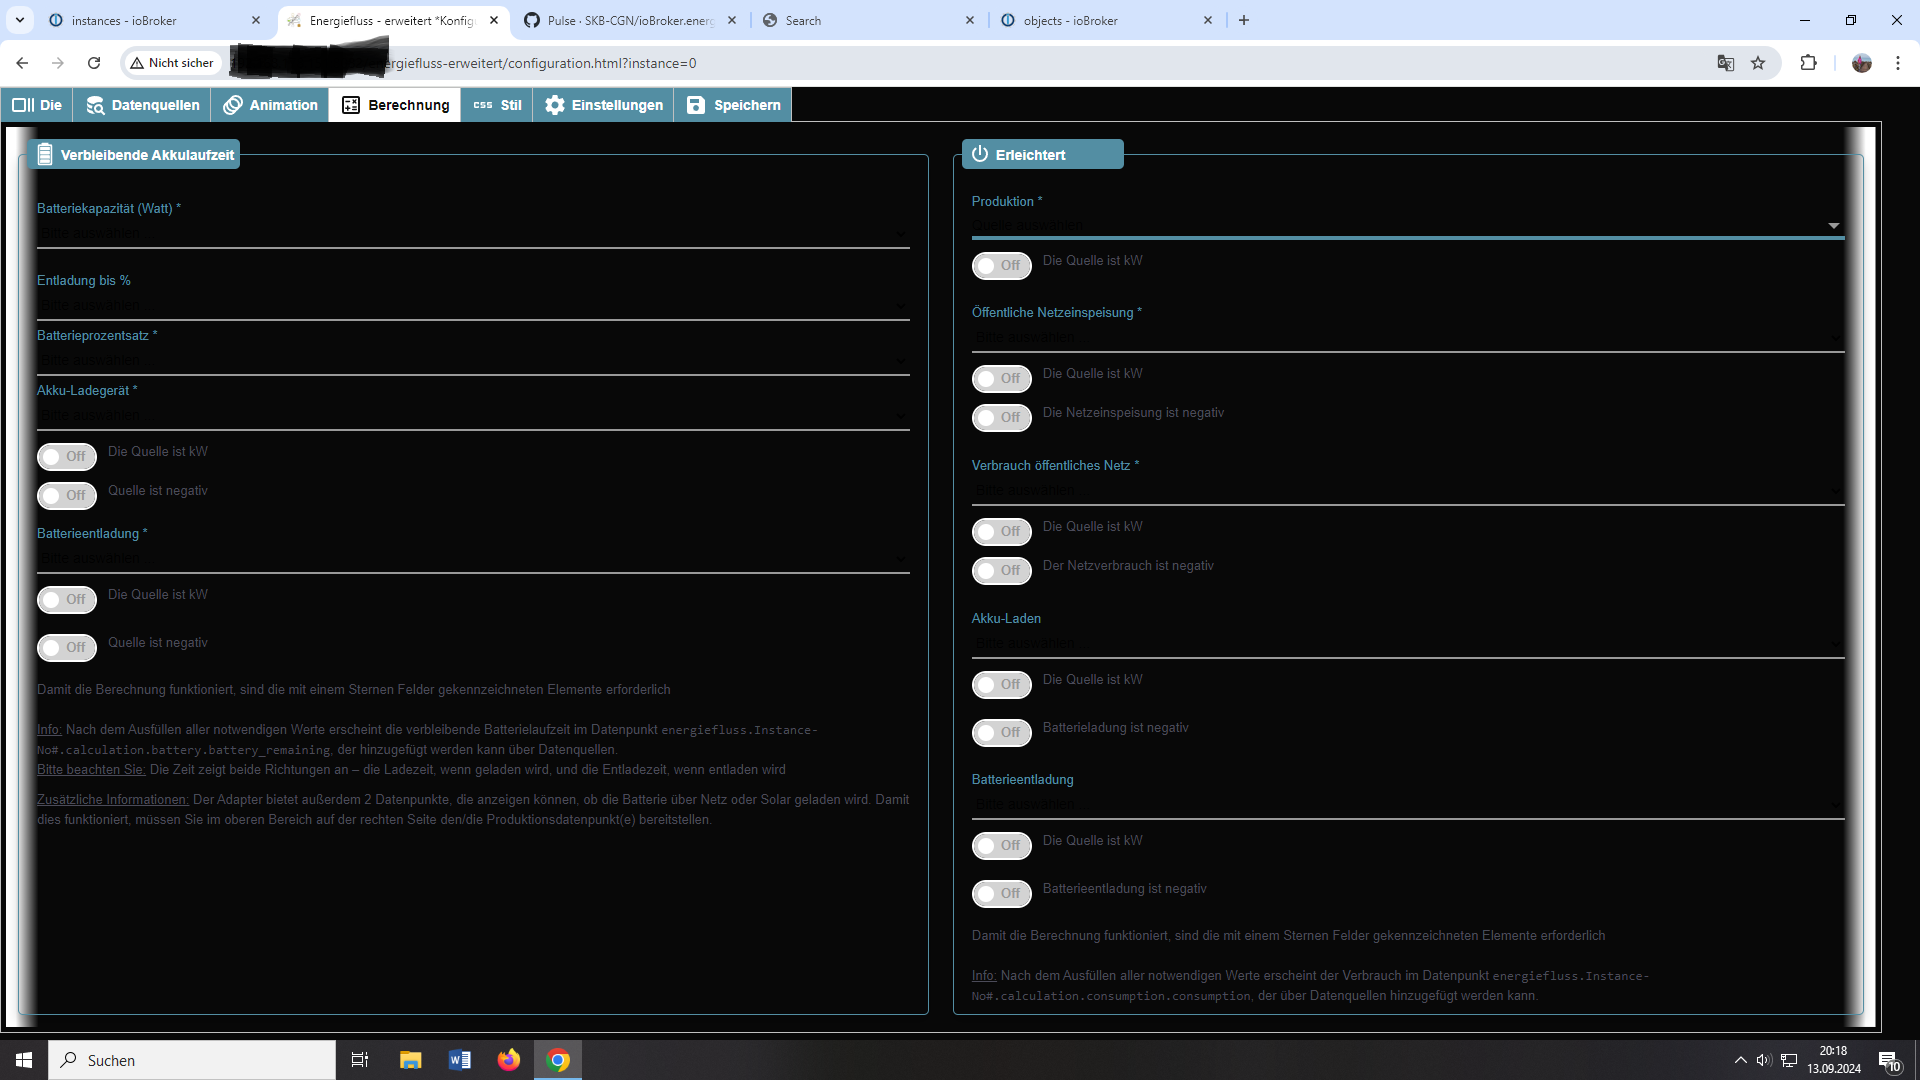
Task: Open the Batteriekapazität (Watt) dropdown
Action: tap(473, 234)
